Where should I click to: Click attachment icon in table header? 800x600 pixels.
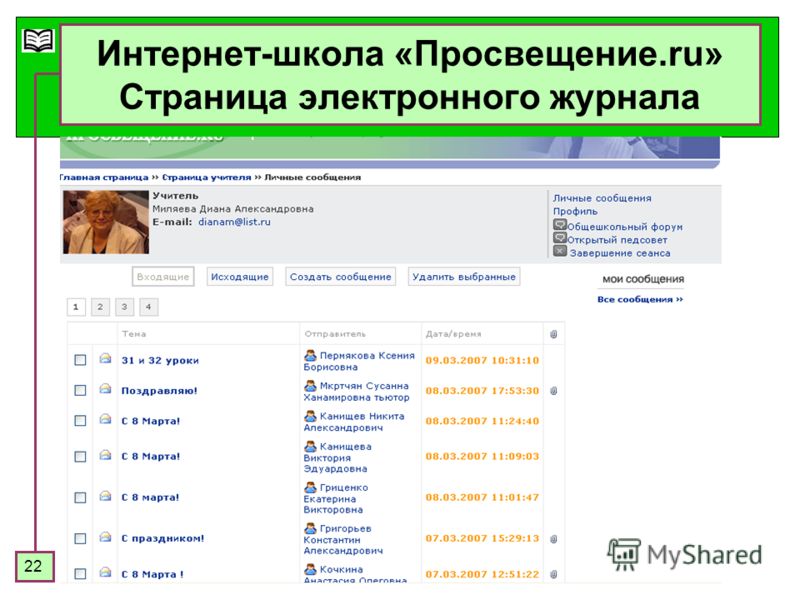[554, 334]
